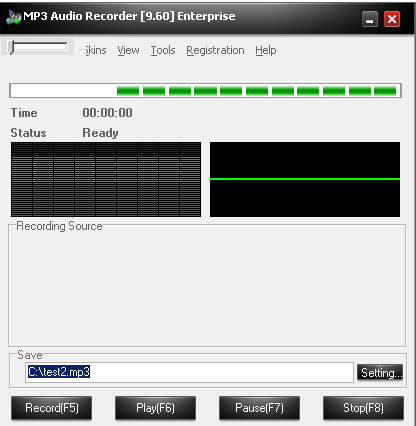Click the Save group label
416x426 pixels.
click(30, 355)
